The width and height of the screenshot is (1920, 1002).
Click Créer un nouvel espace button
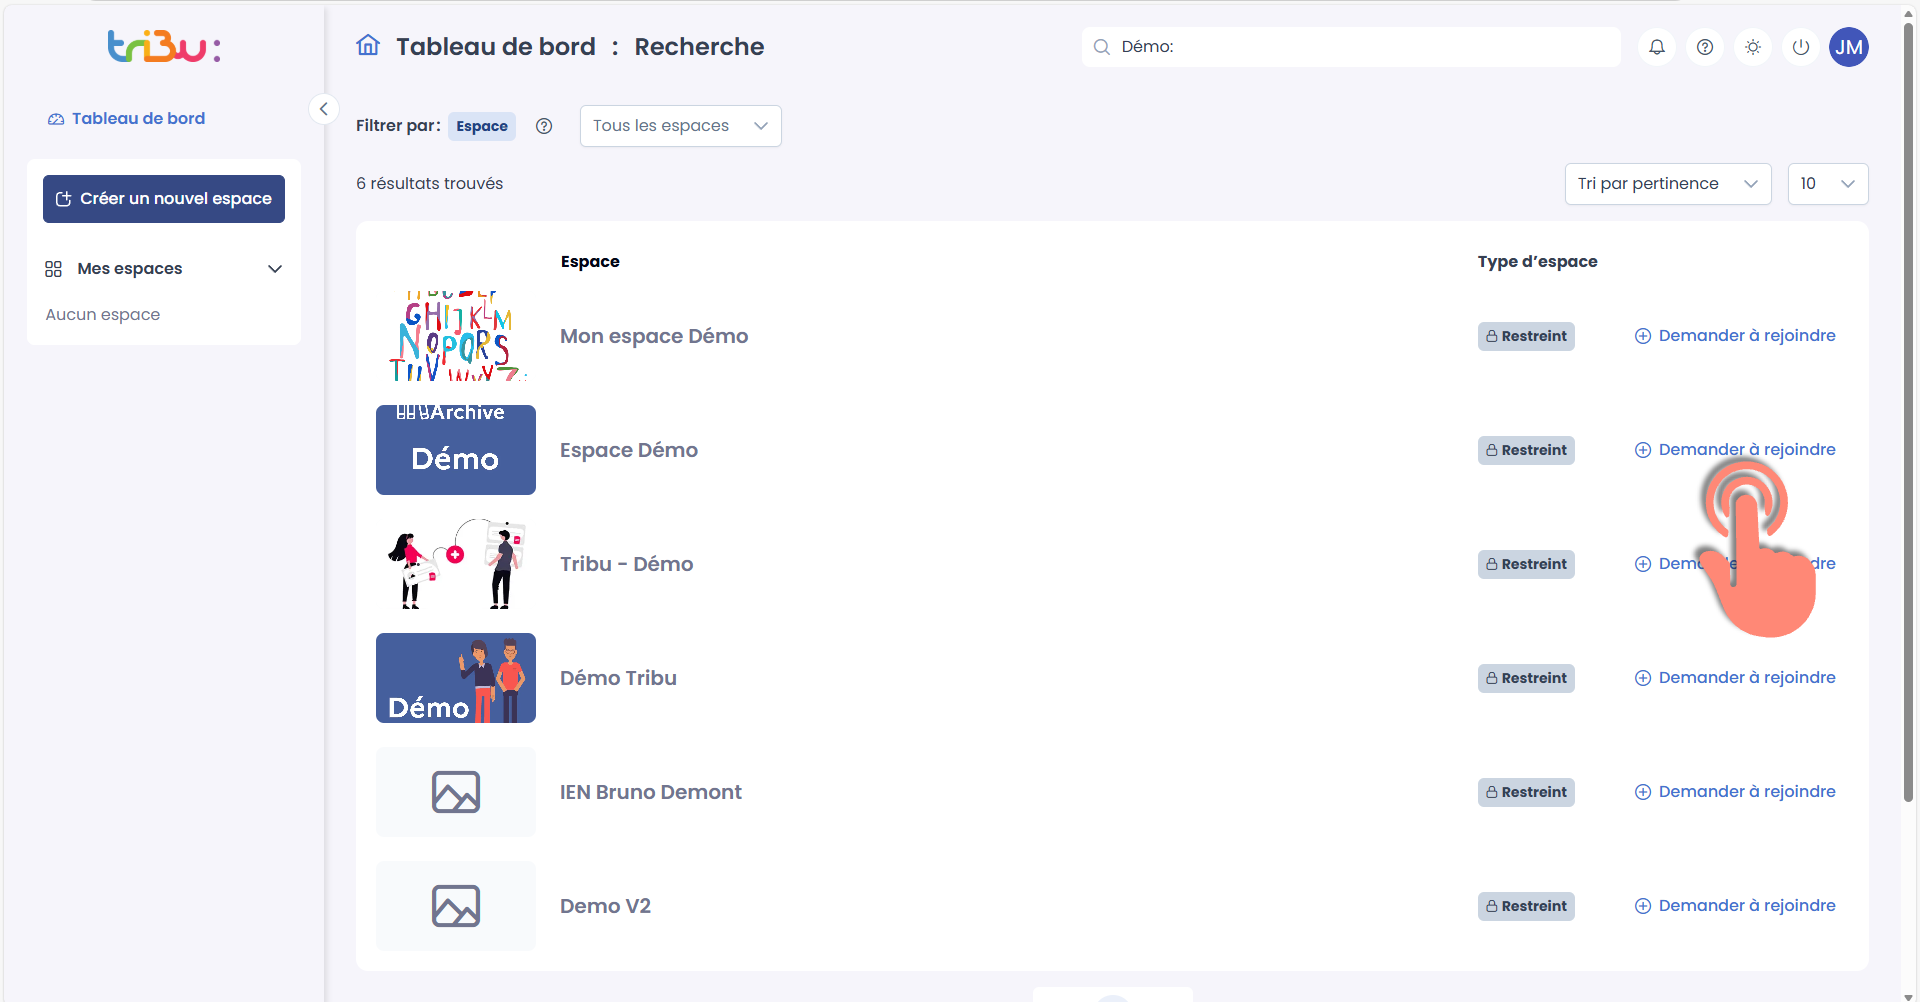(x=164, y=199)
